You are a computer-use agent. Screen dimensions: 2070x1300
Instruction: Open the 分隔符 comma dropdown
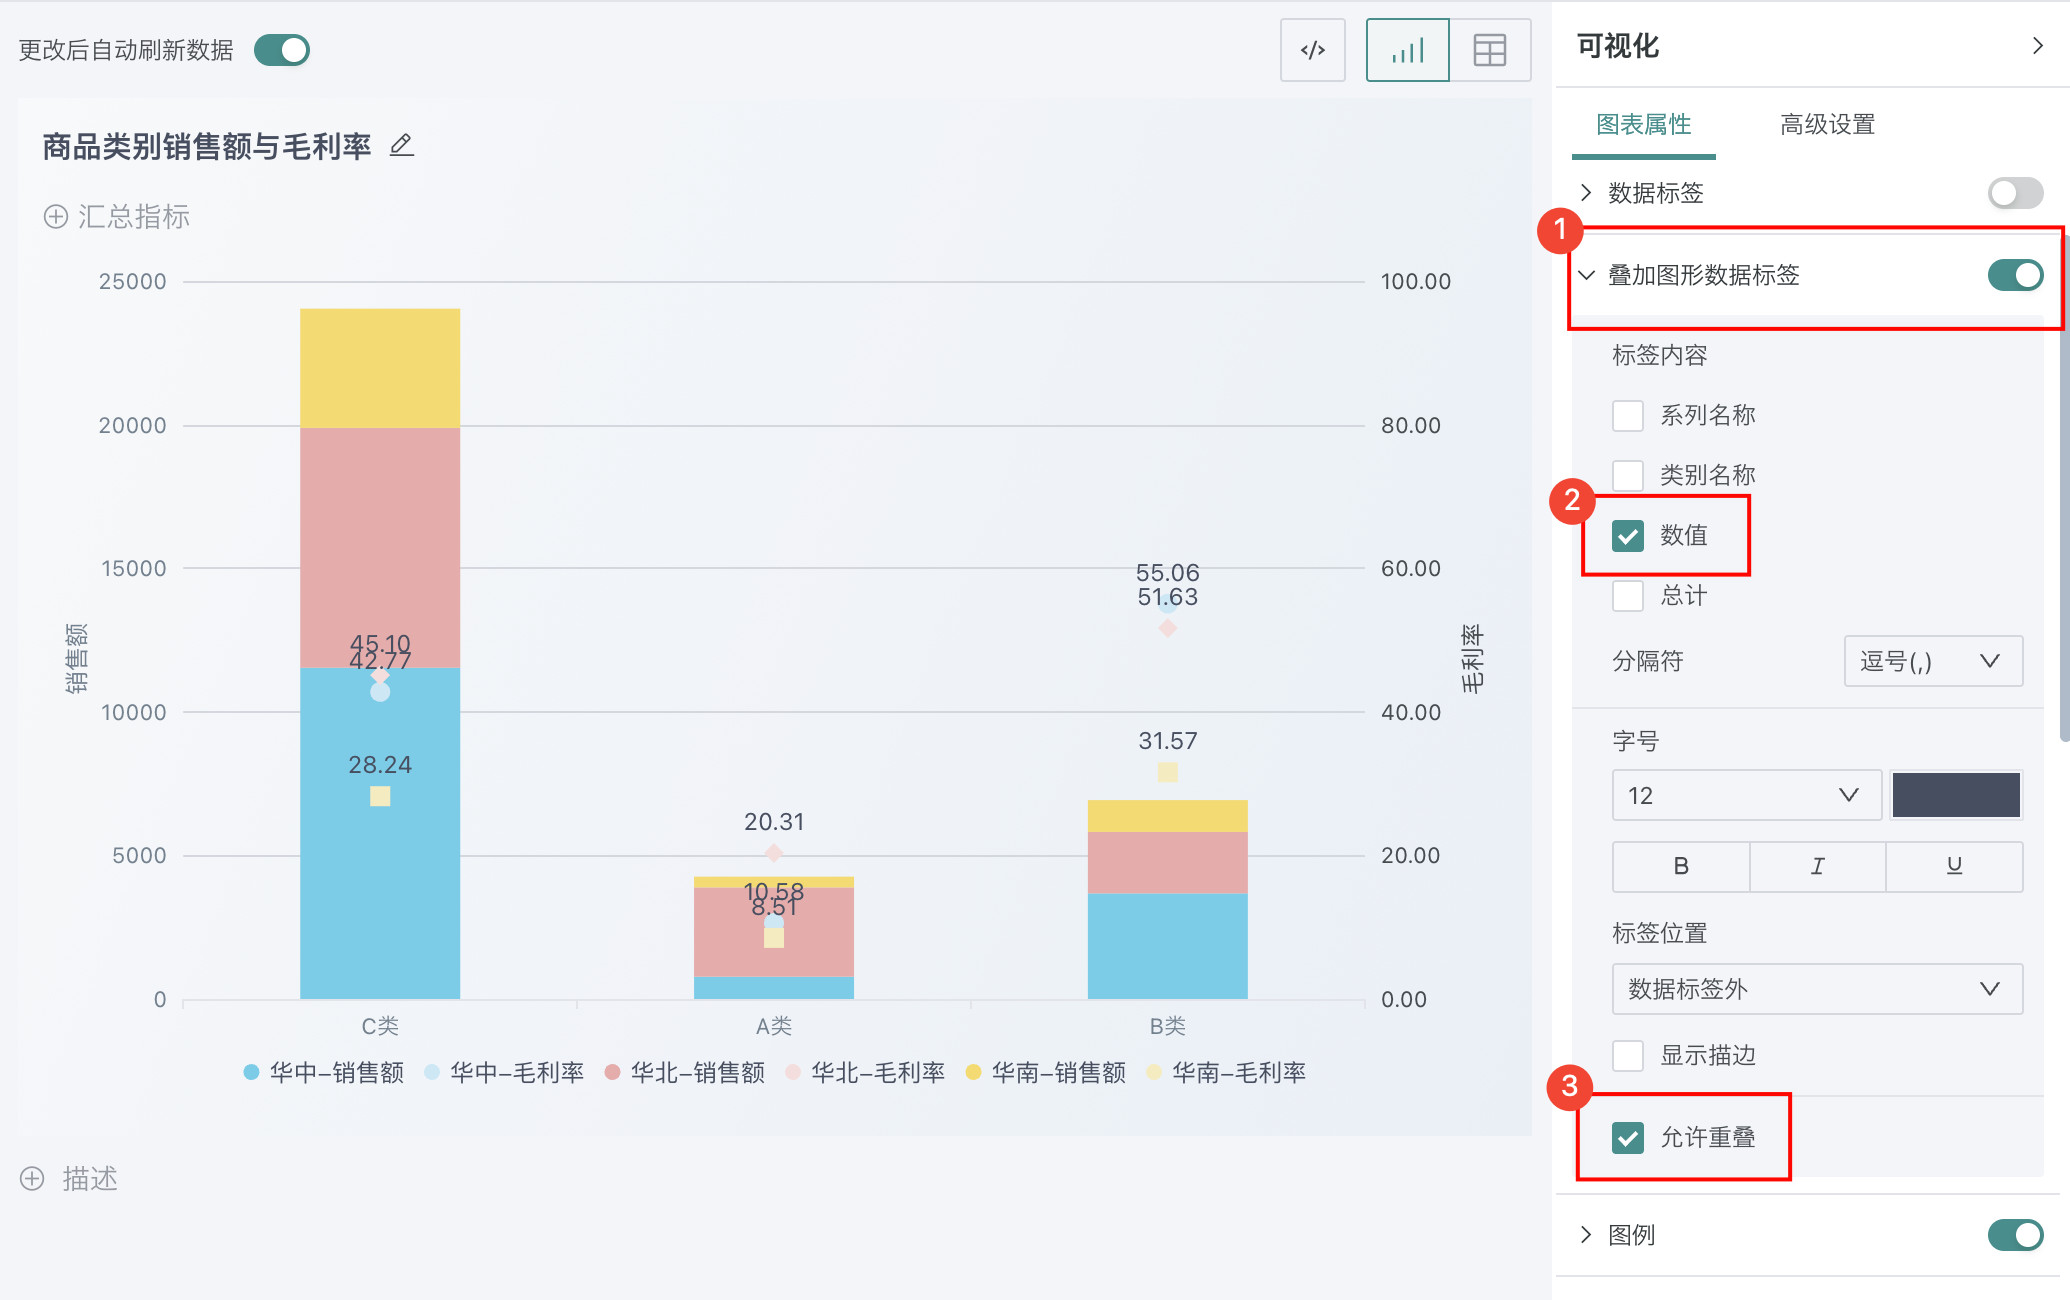click(1932, 661)
